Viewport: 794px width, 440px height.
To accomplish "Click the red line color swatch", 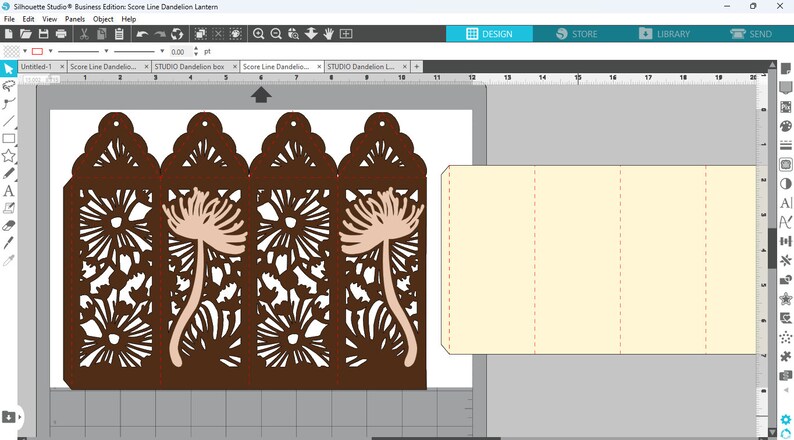I will pos(37,51).
